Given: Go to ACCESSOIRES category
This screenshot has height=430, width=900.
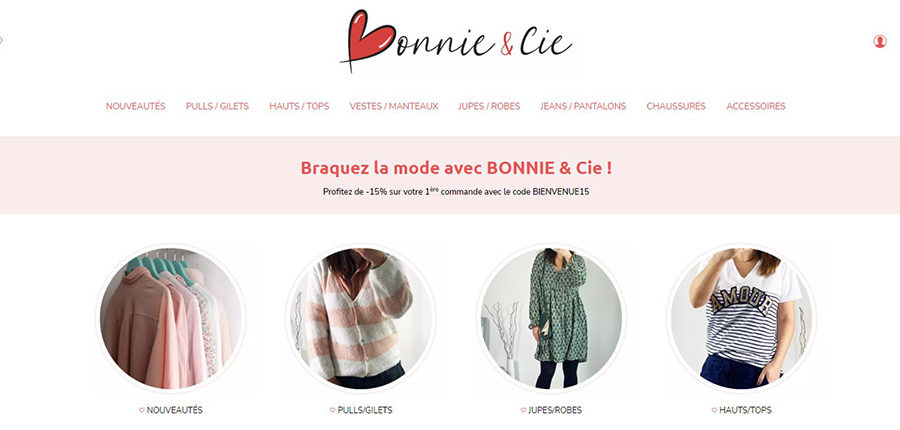Looking at the screenshot, I should click(756, 106).
